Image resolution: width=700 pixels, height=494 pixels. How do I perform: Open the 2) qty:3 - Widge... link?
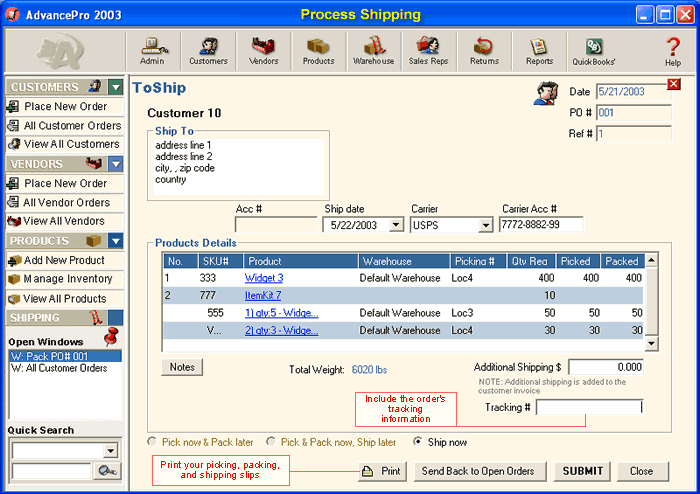[x=282, y=331]
